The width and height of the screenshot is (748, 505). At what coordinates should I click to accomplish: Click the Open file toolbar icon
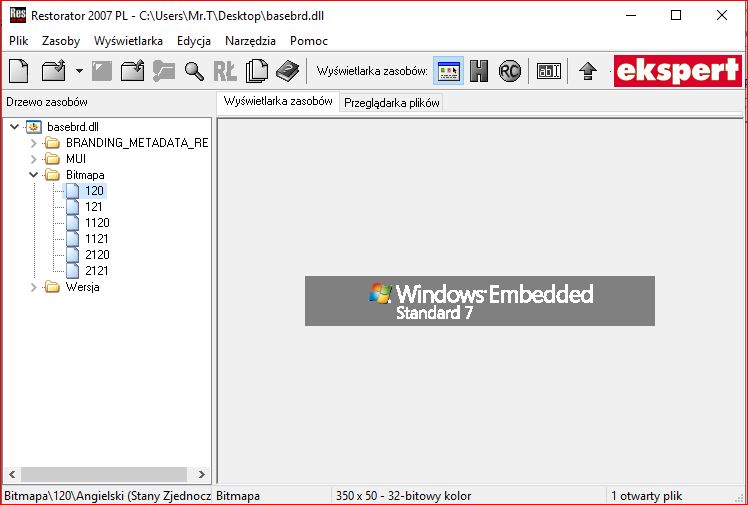point(53,72)
